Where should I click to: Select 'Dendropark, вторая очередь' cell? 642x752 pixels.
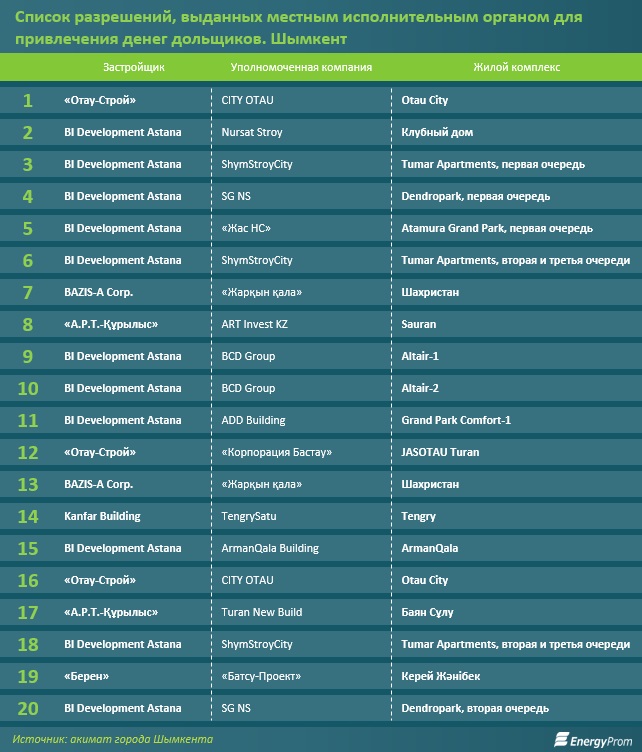(475, 708)
